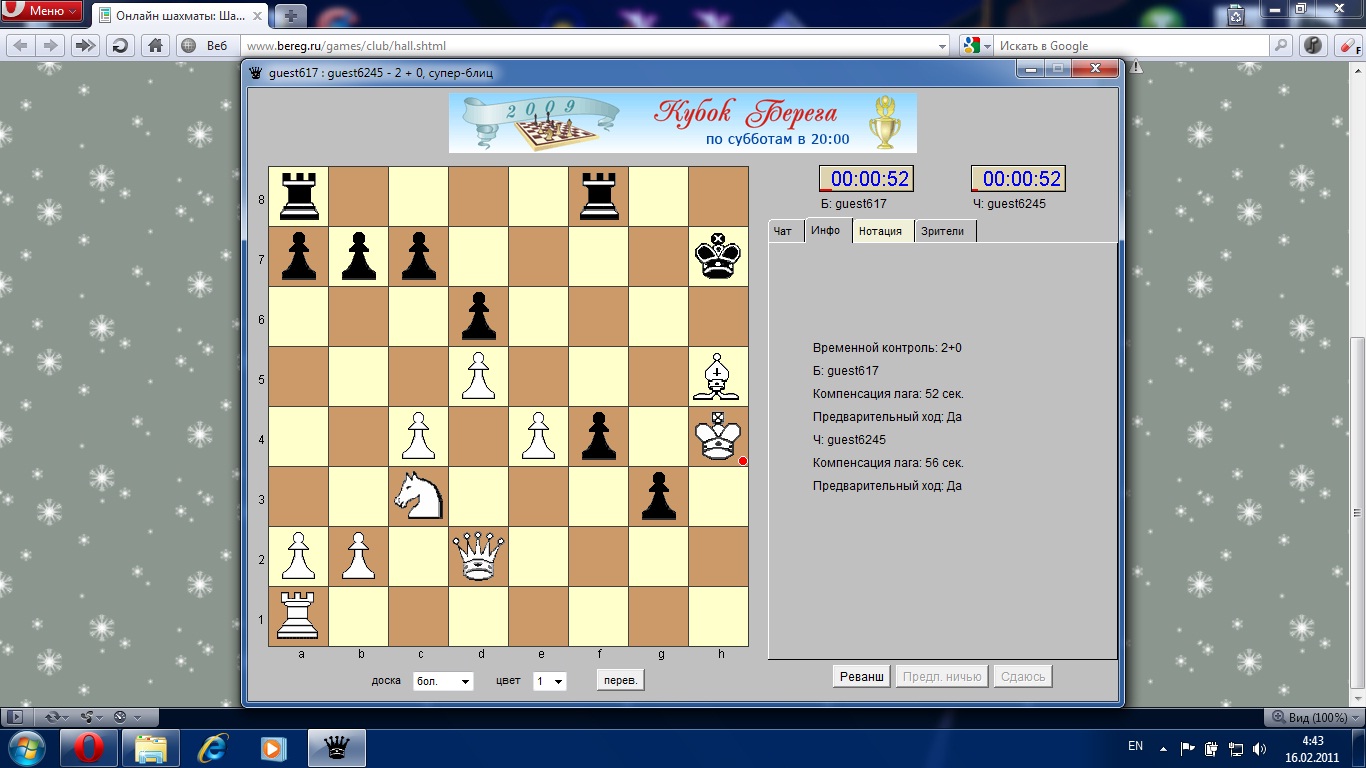Open the Opera Меню button
Screen dimensions: 1366x768
(x=41, y=11)
